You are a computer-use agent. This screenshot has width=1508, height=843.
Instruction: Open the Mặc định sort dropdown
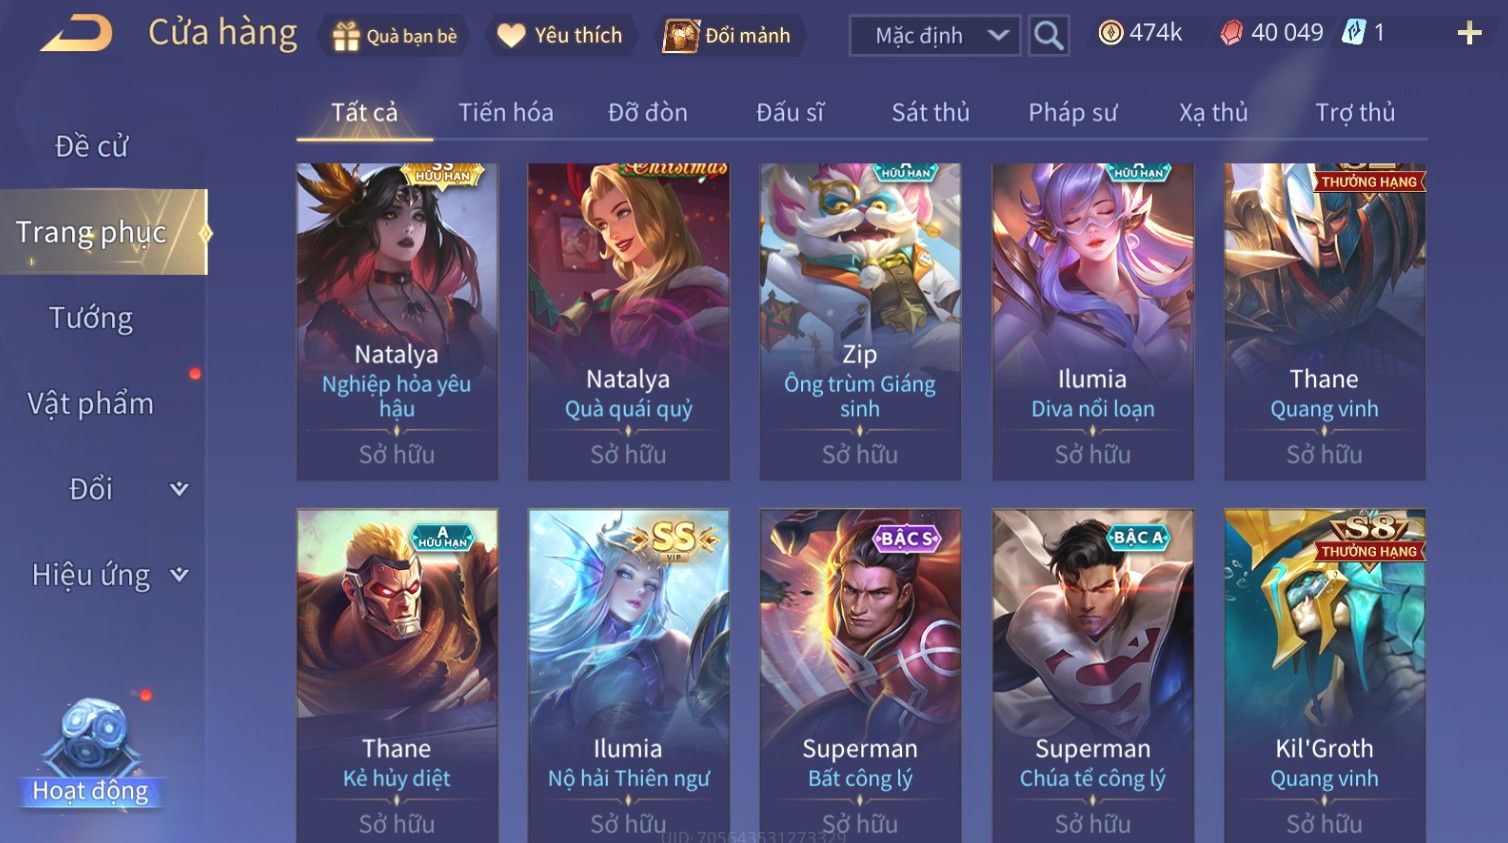coord(935,36)
